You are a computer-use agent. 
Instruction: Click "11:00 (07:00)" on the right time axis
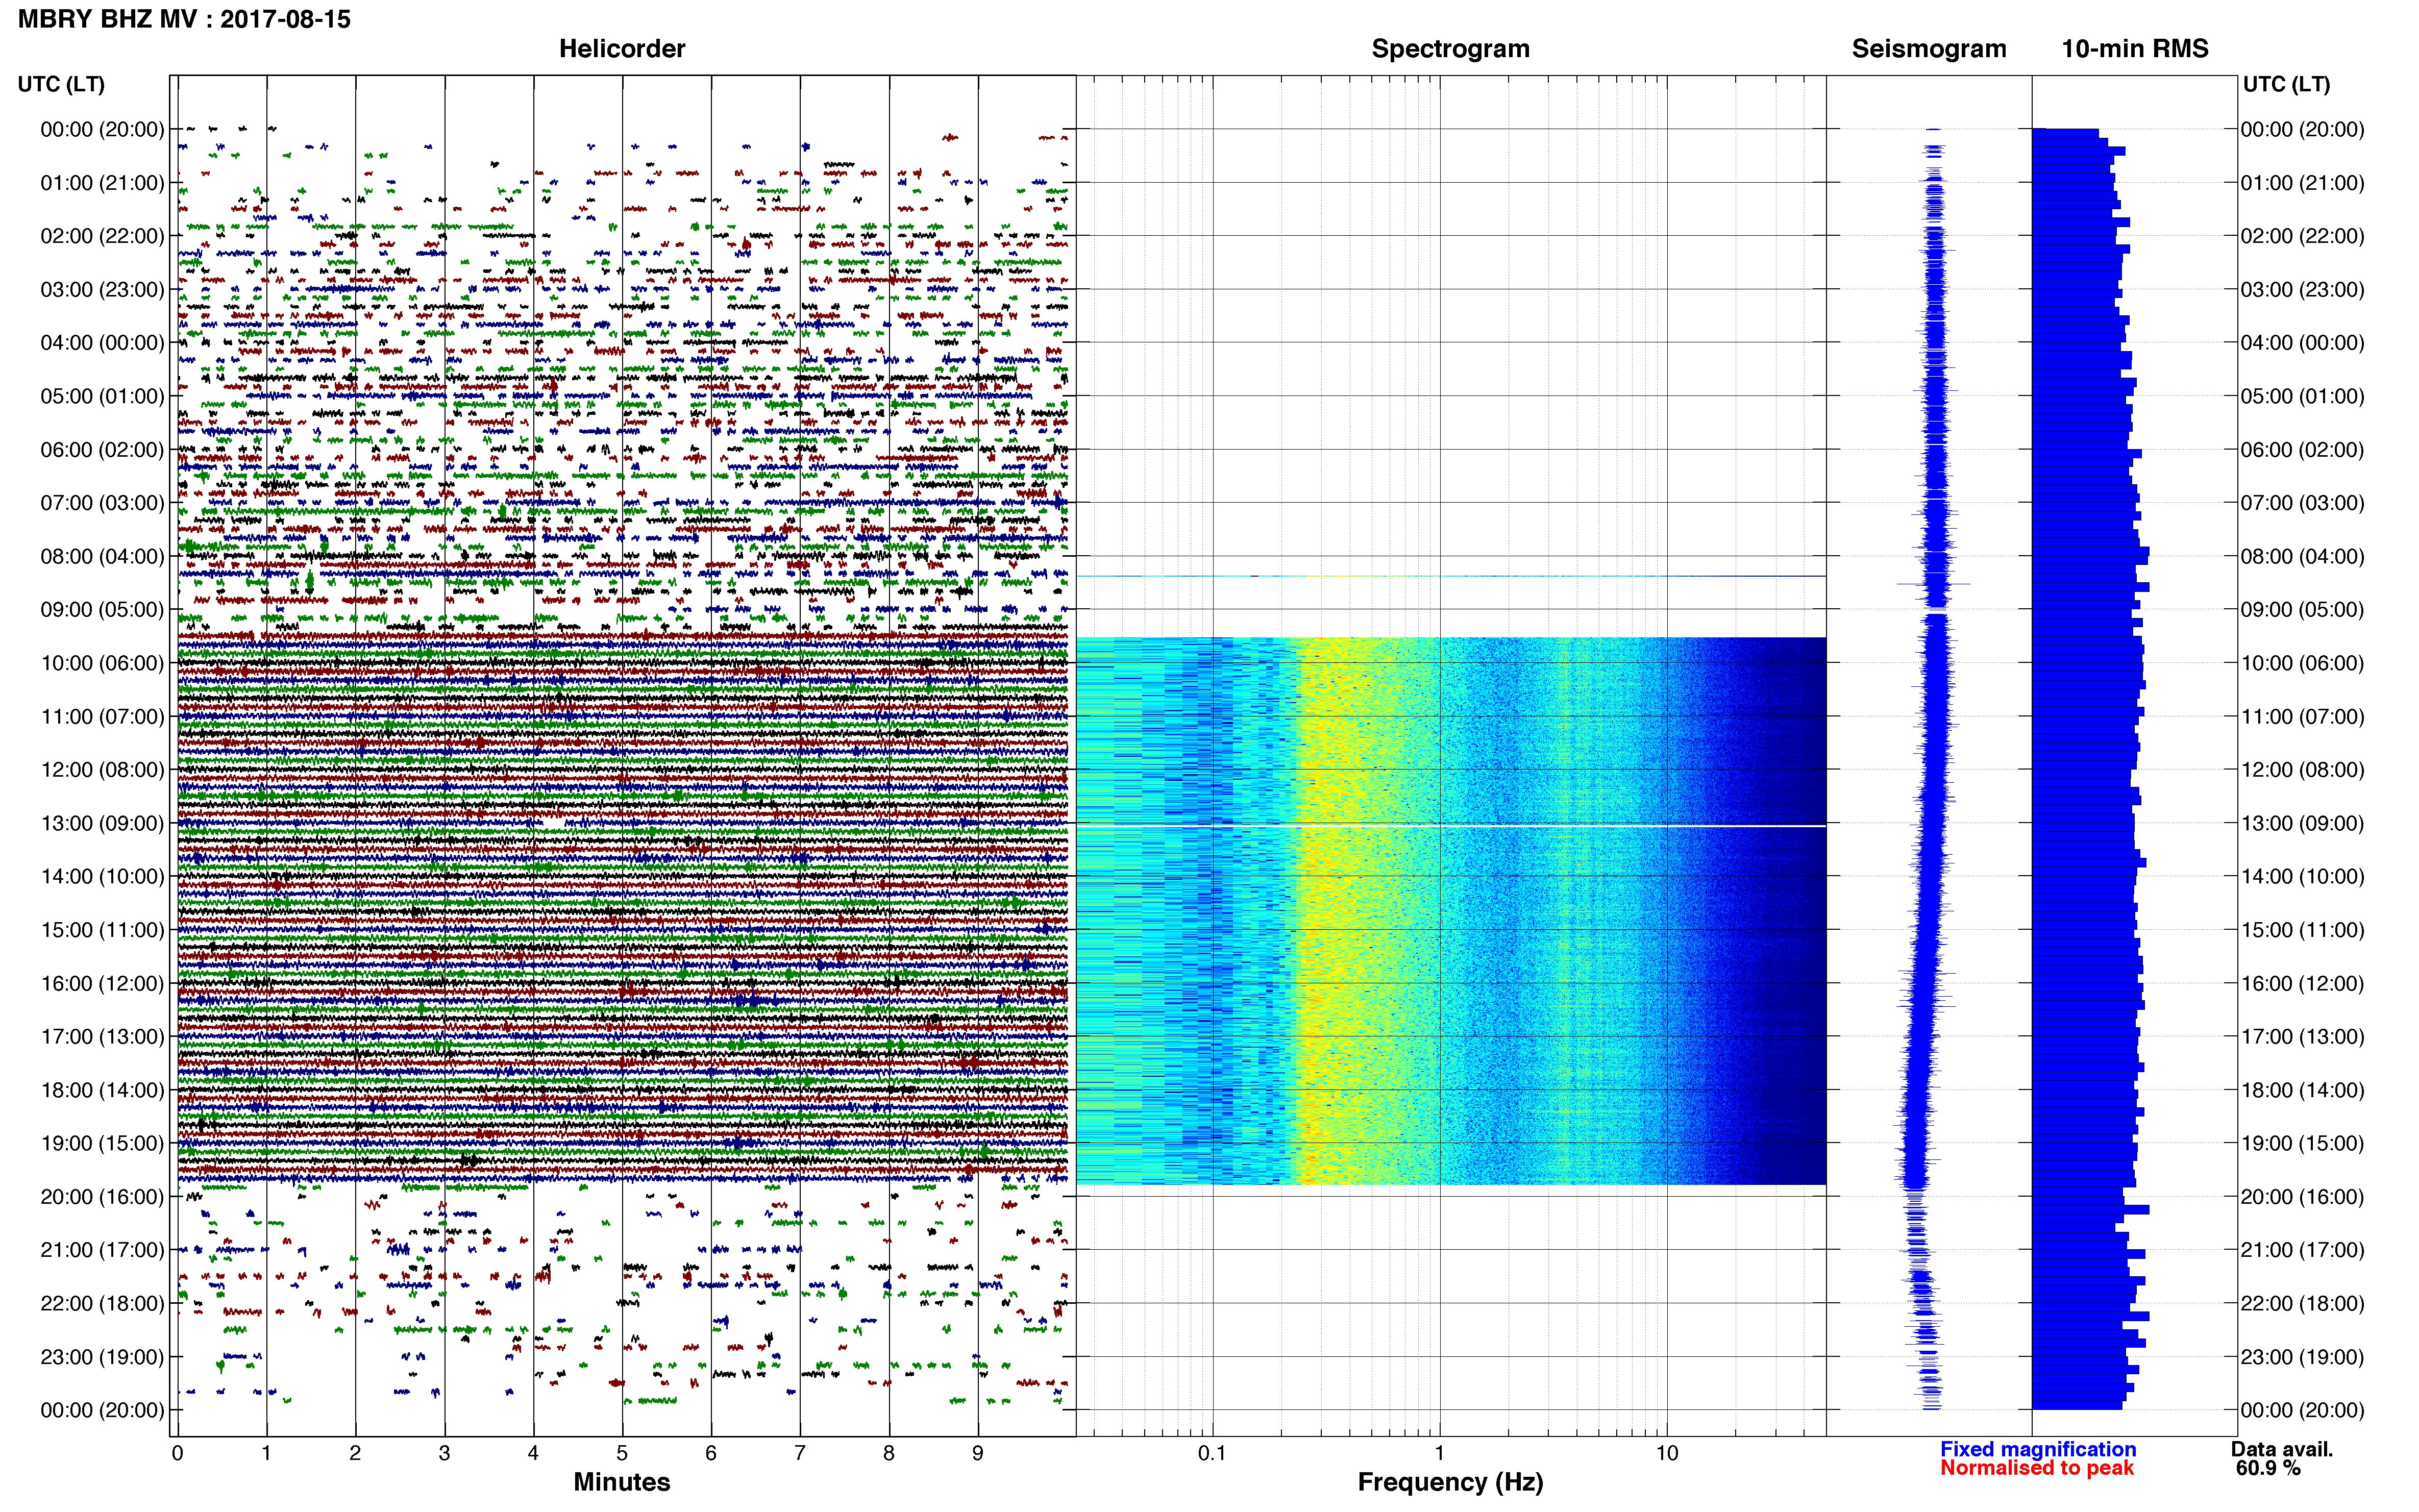click(x=2302, y=717)
